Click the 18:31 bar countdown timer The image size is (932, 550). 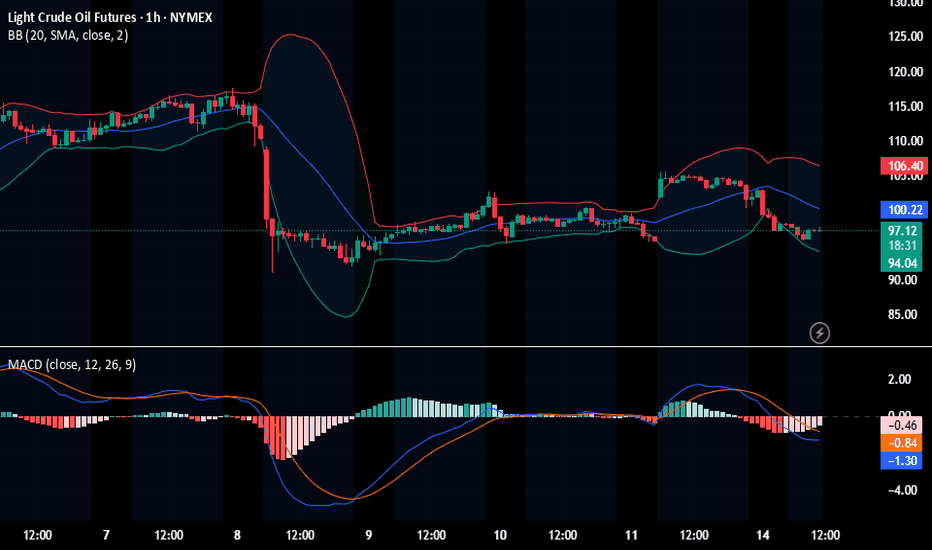903,246
